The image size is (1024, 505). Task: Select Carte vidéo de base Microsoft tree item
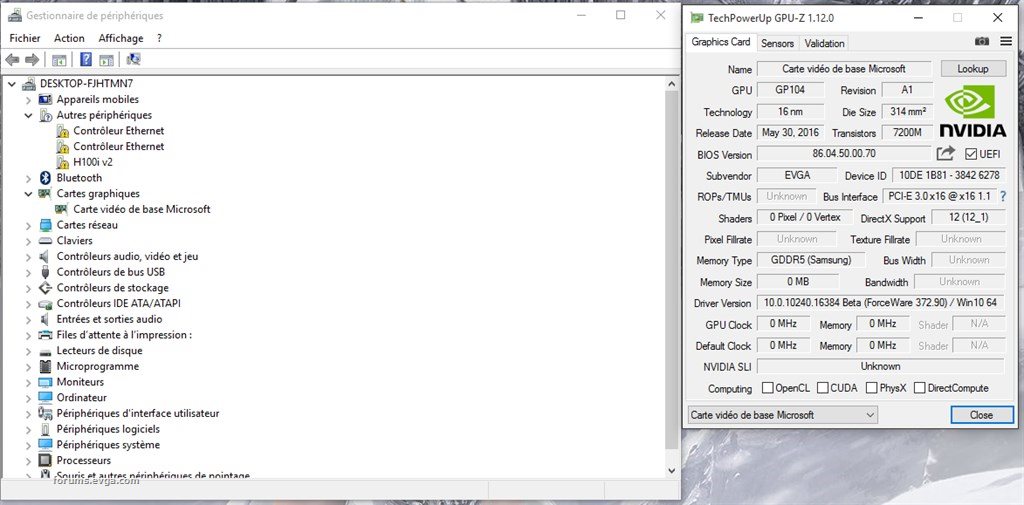pyautogui.click(x=141, y=209)
